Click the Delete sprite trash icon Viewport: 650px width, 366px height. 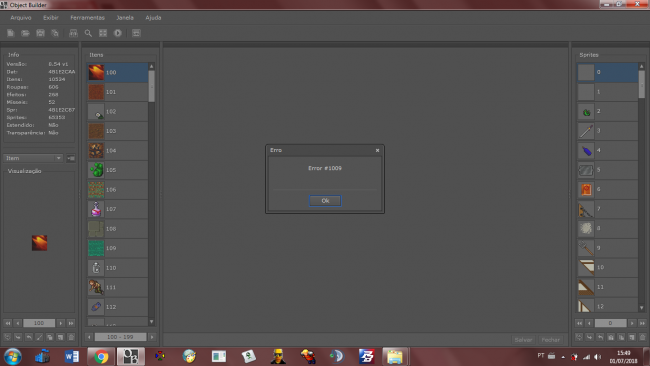pyautogui.click(x=643, y=337)
